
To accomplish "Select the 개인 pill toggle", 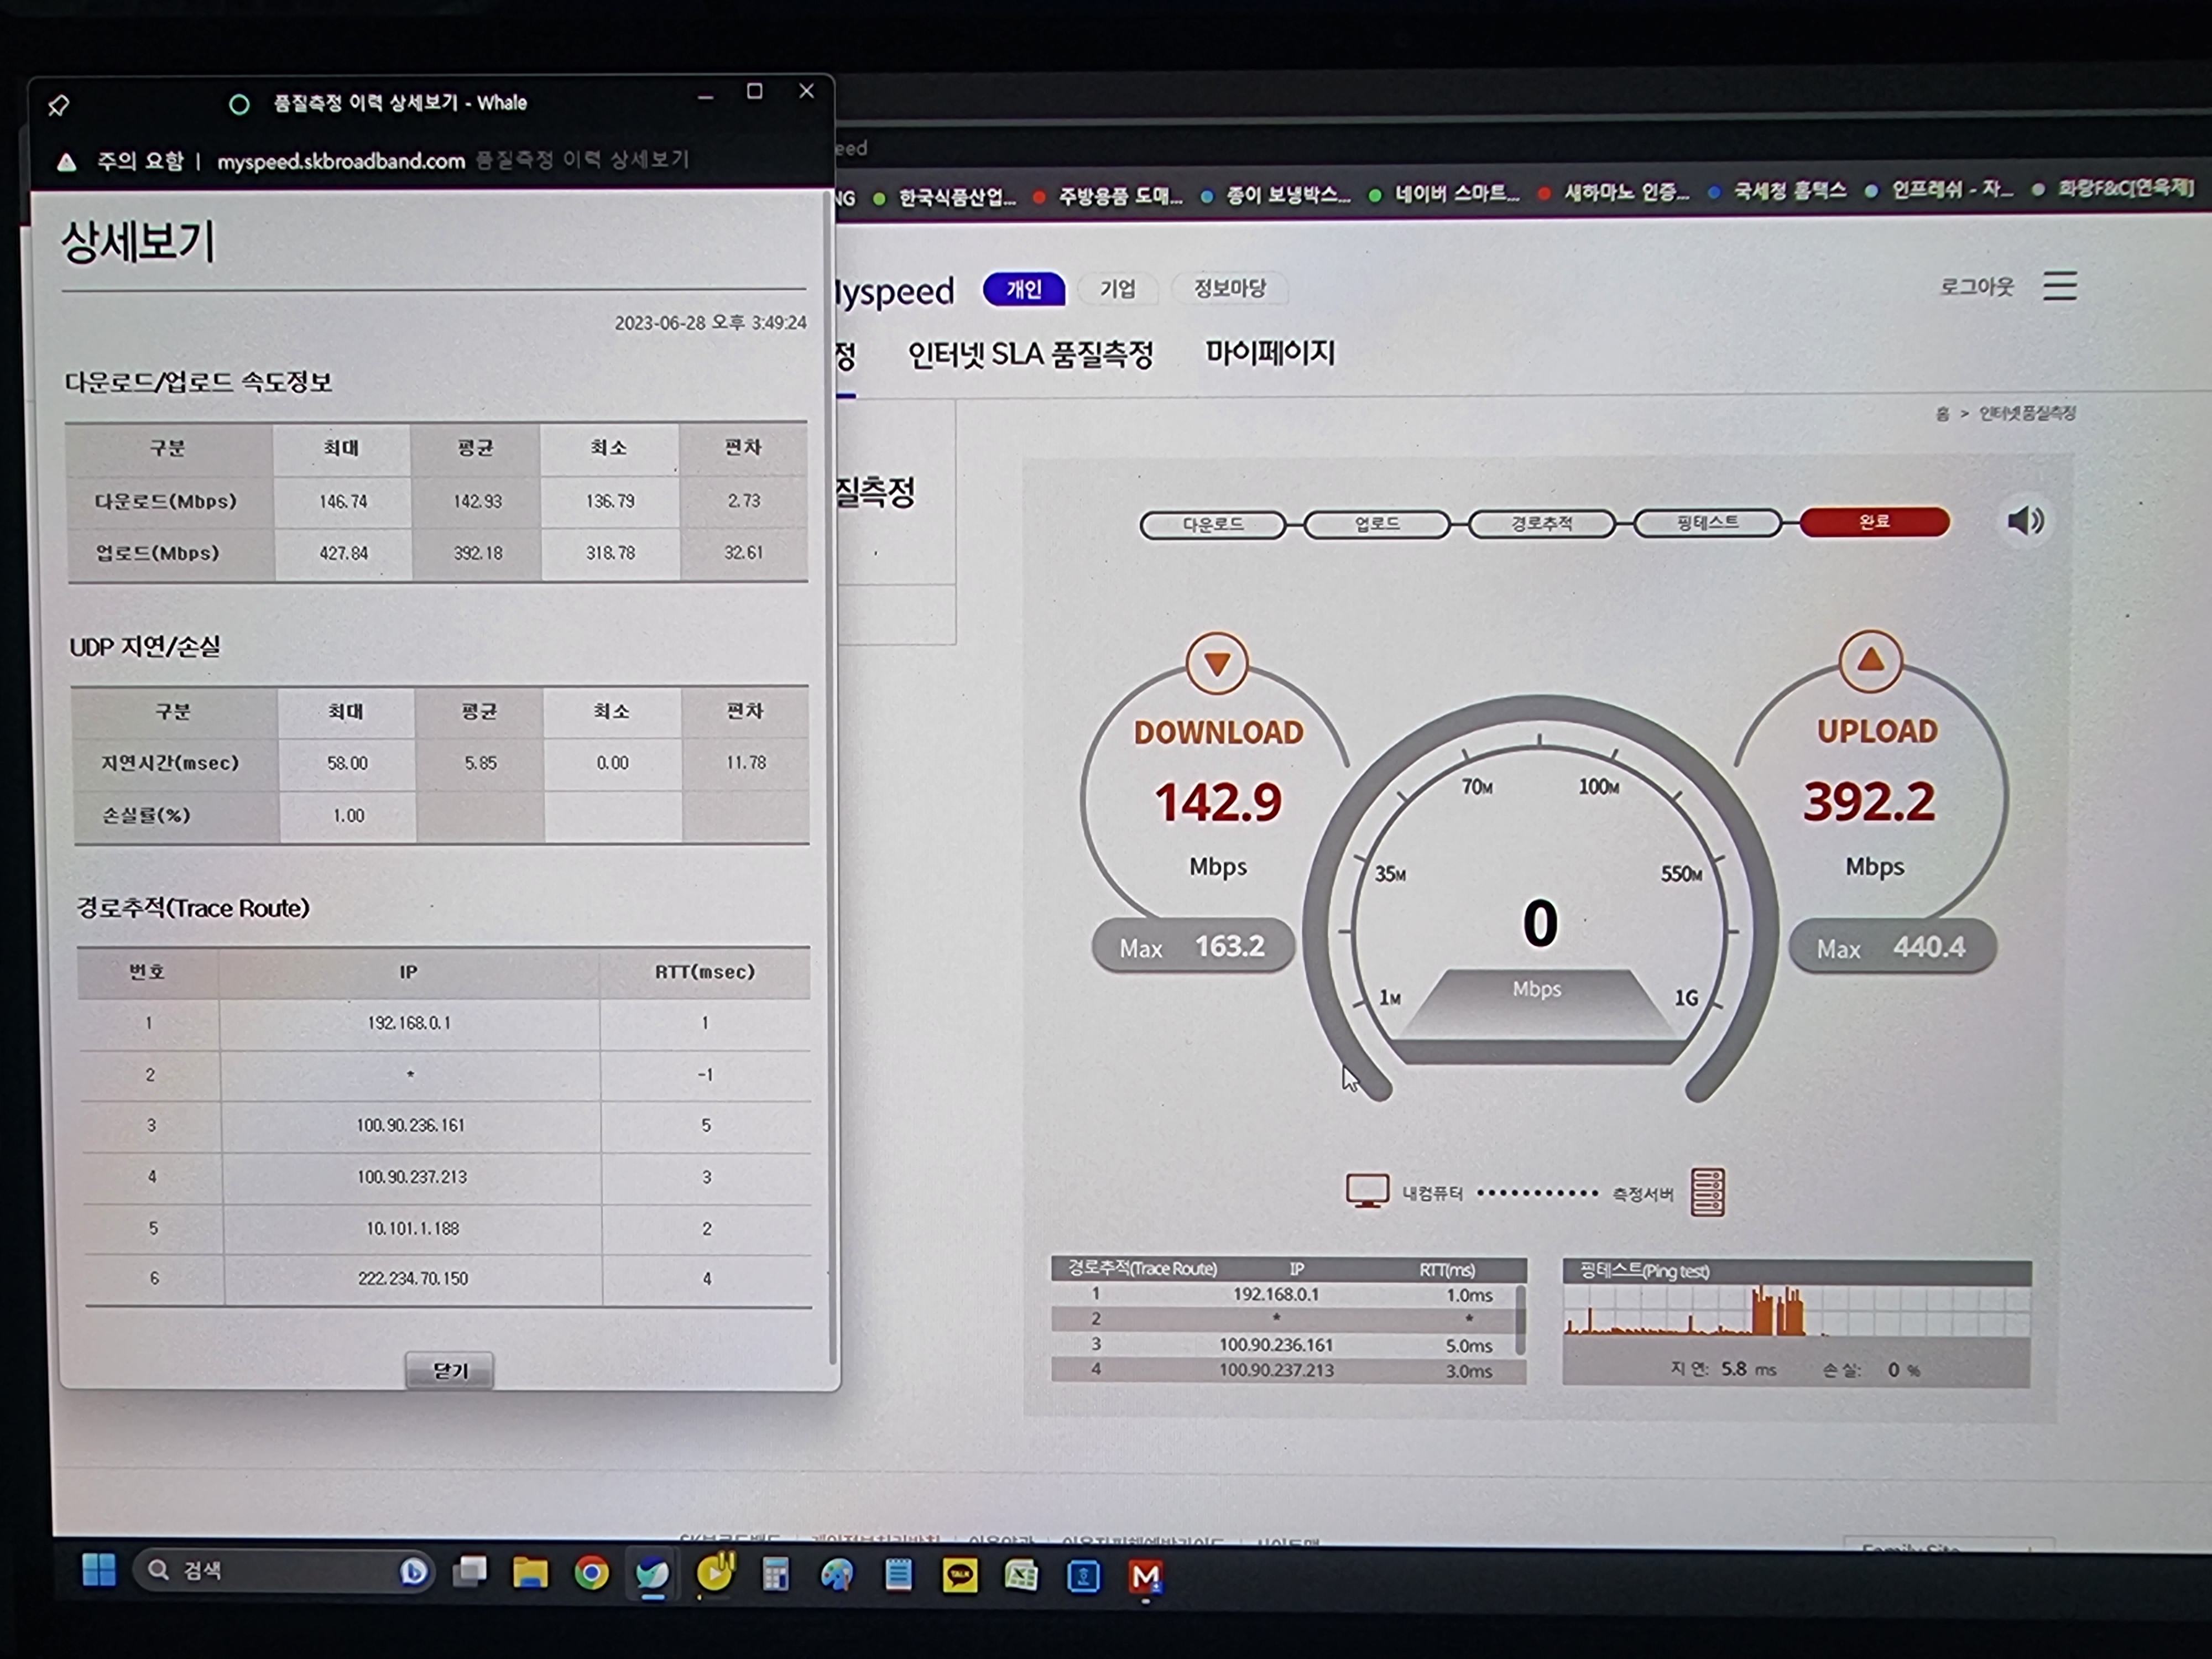I will click(1023, 289).
